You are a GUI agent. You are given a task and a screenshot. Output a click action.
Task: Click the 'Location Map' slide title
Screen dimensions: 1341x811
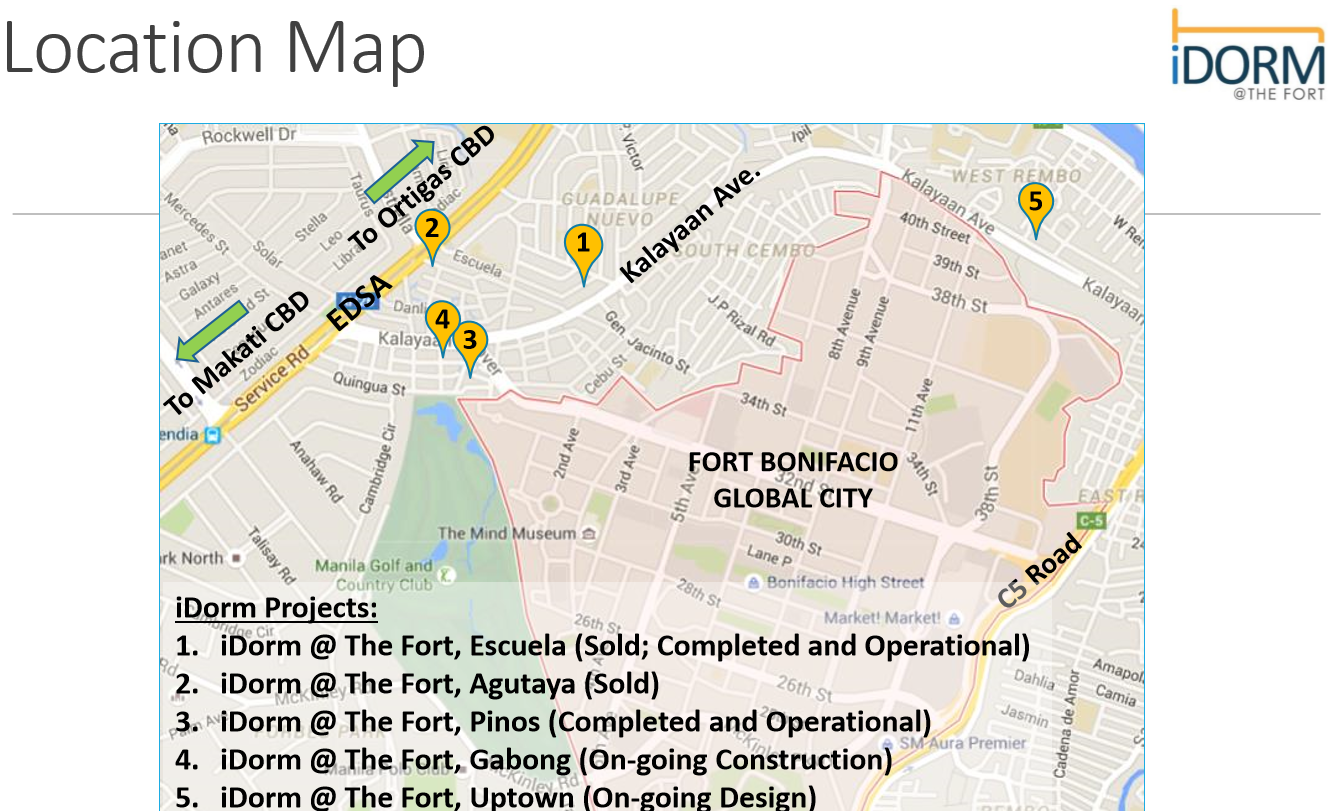pyautogui.click(x=214, y=49)
